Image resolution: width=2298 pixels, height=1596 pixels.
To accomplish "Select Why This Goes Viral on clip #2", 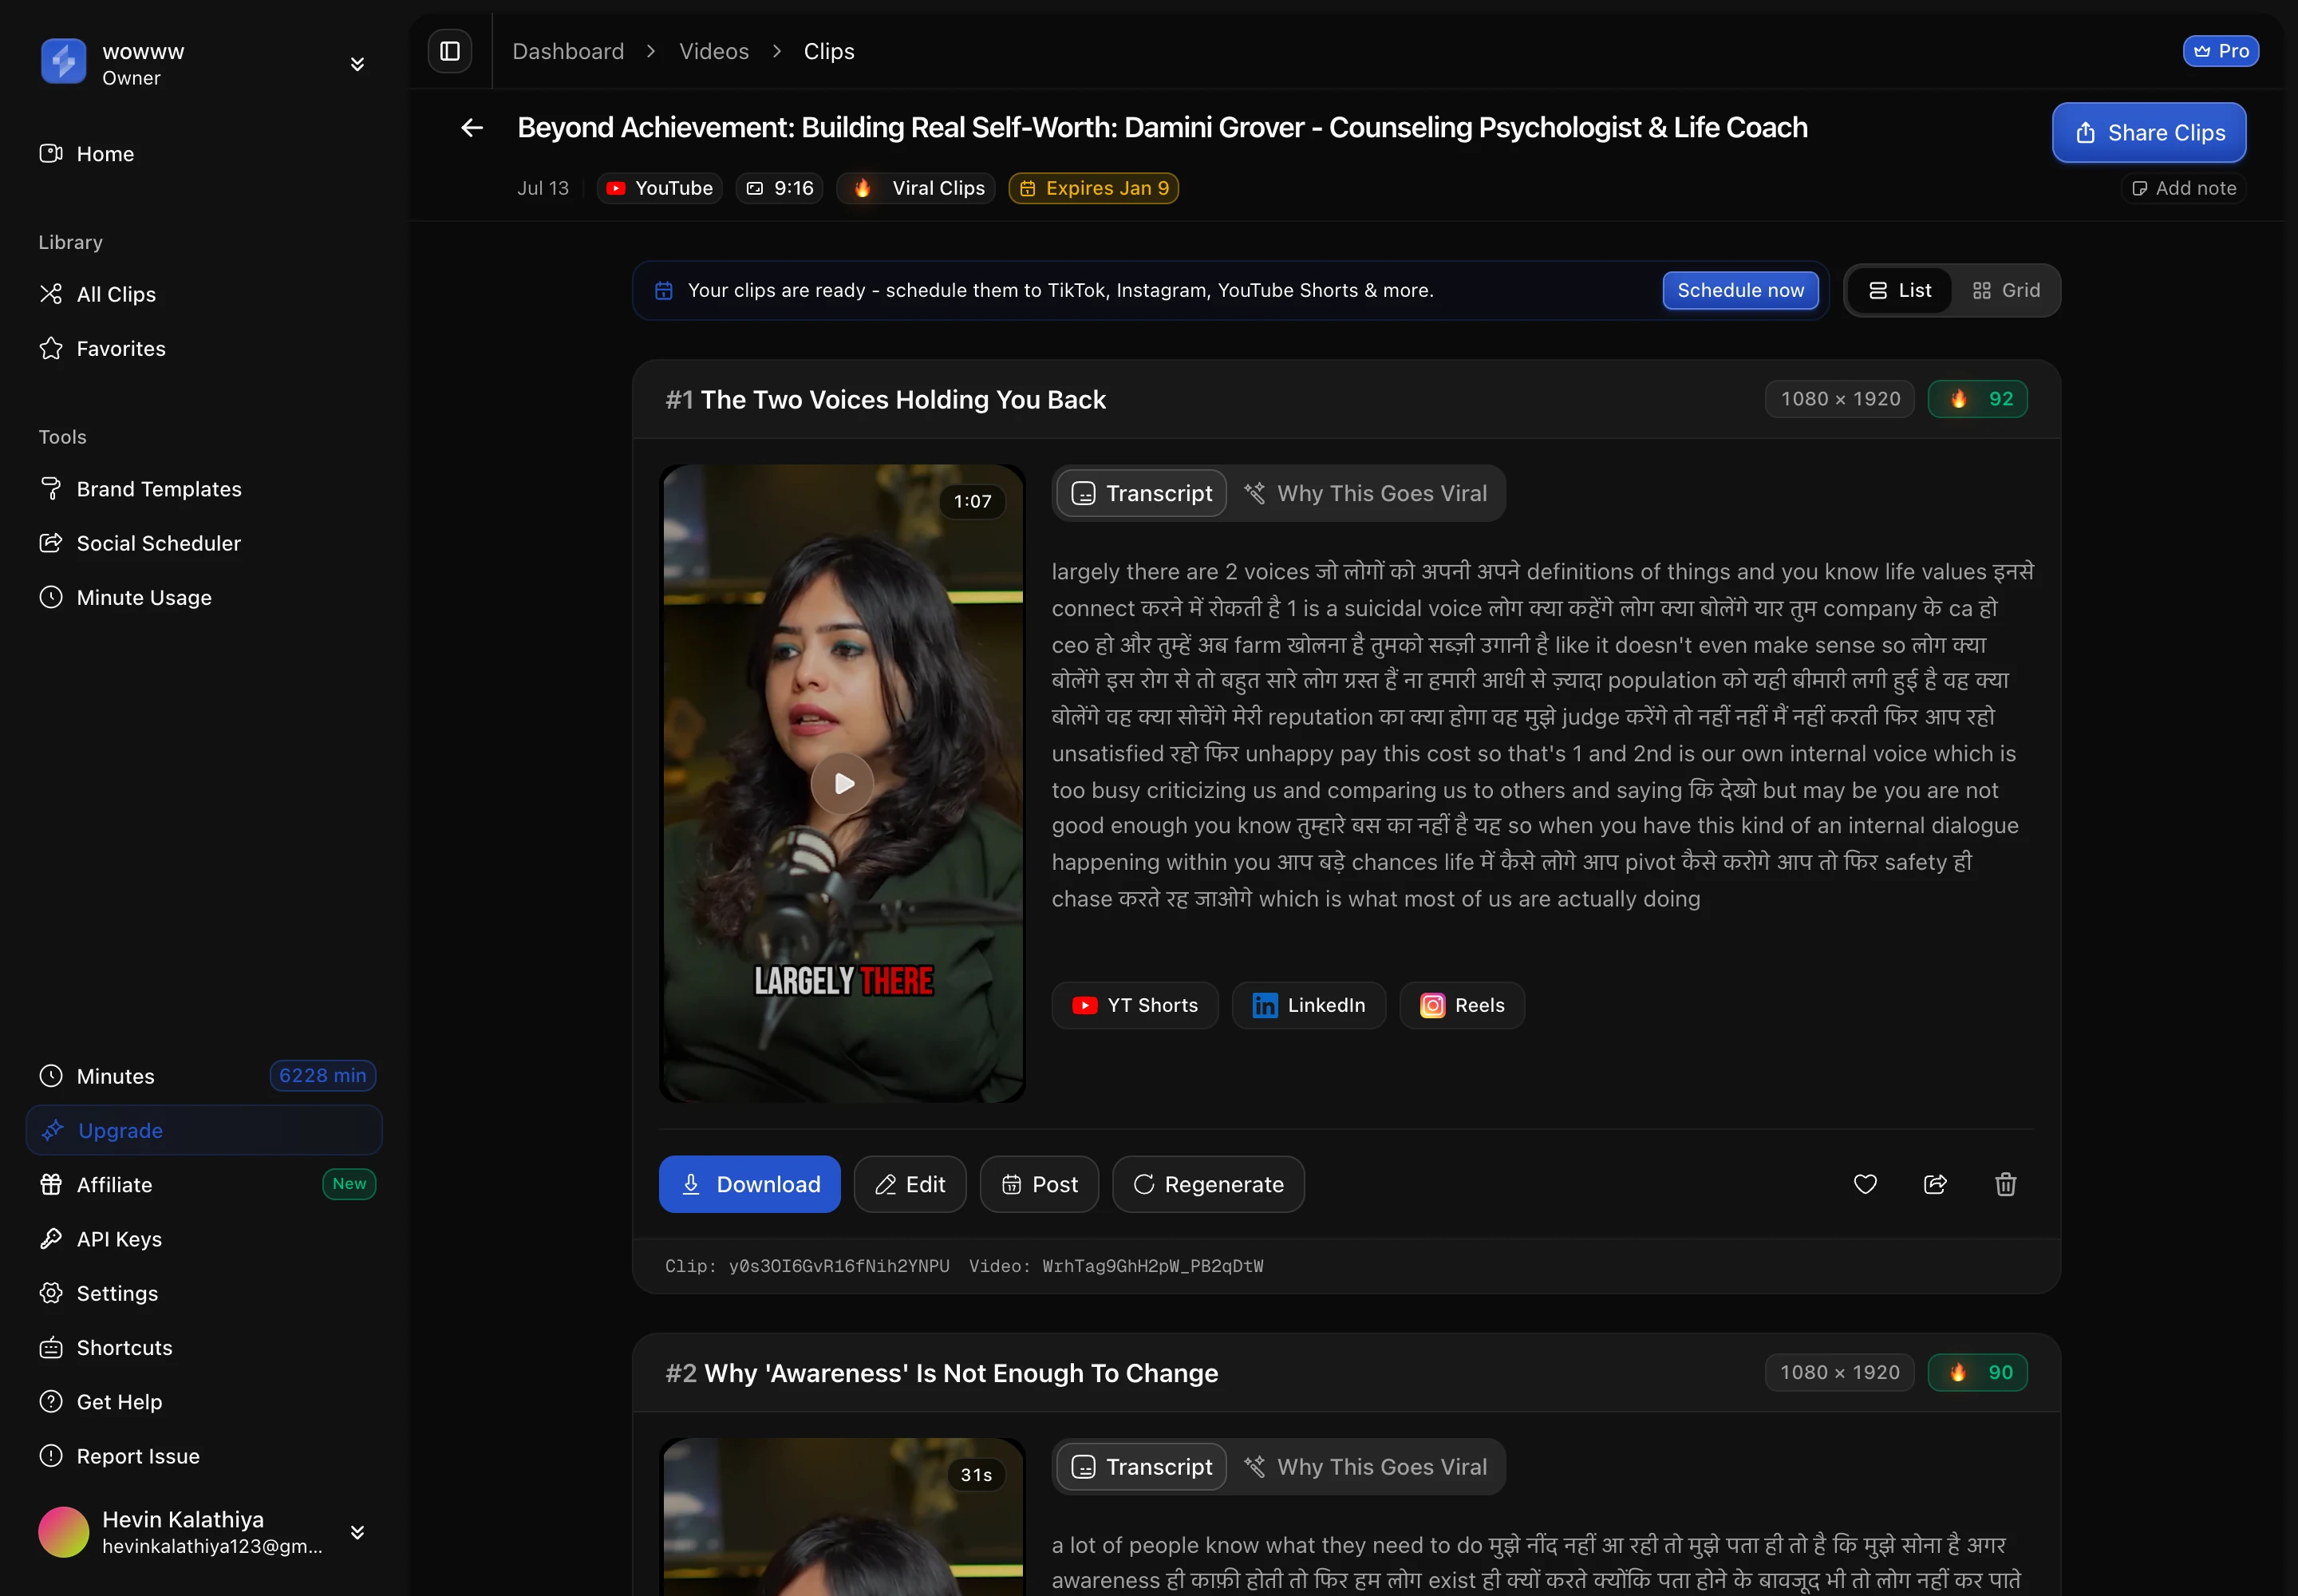I will [1366, 1467].
